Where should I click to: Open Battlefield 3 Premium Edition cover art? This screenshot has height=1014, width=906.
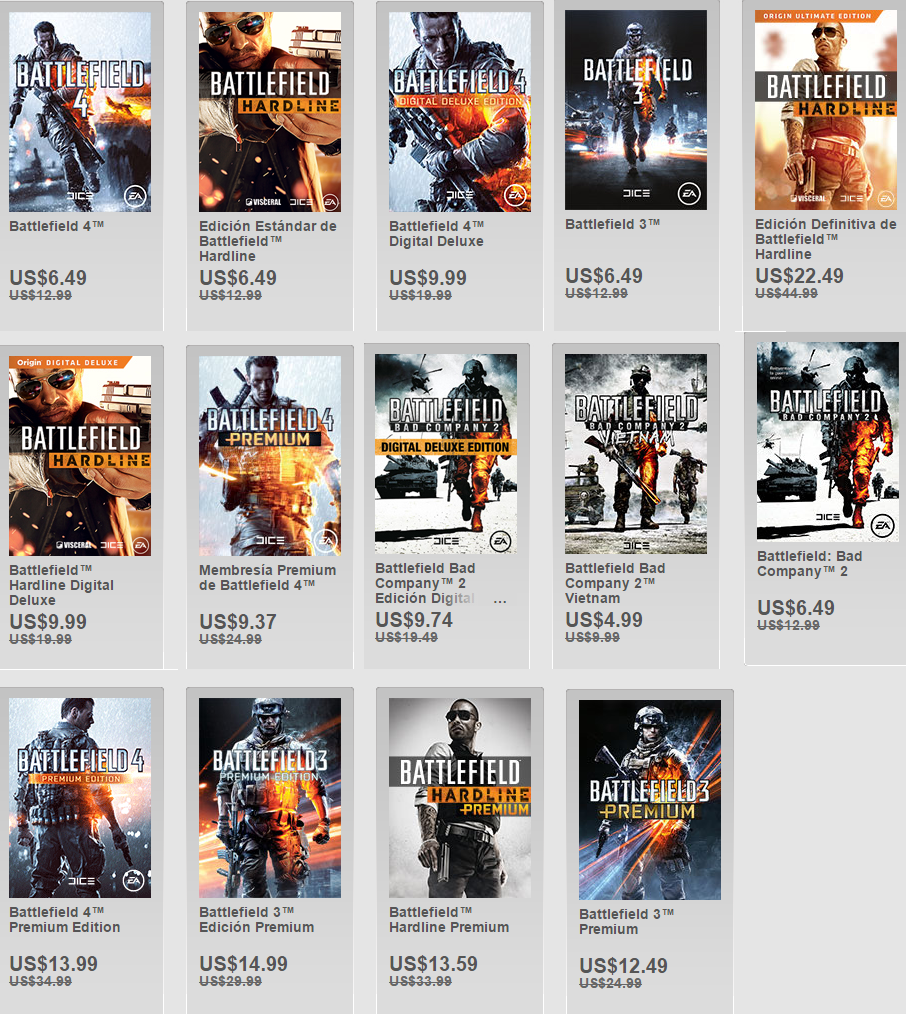pyautogui.click(x=270, y=798)
